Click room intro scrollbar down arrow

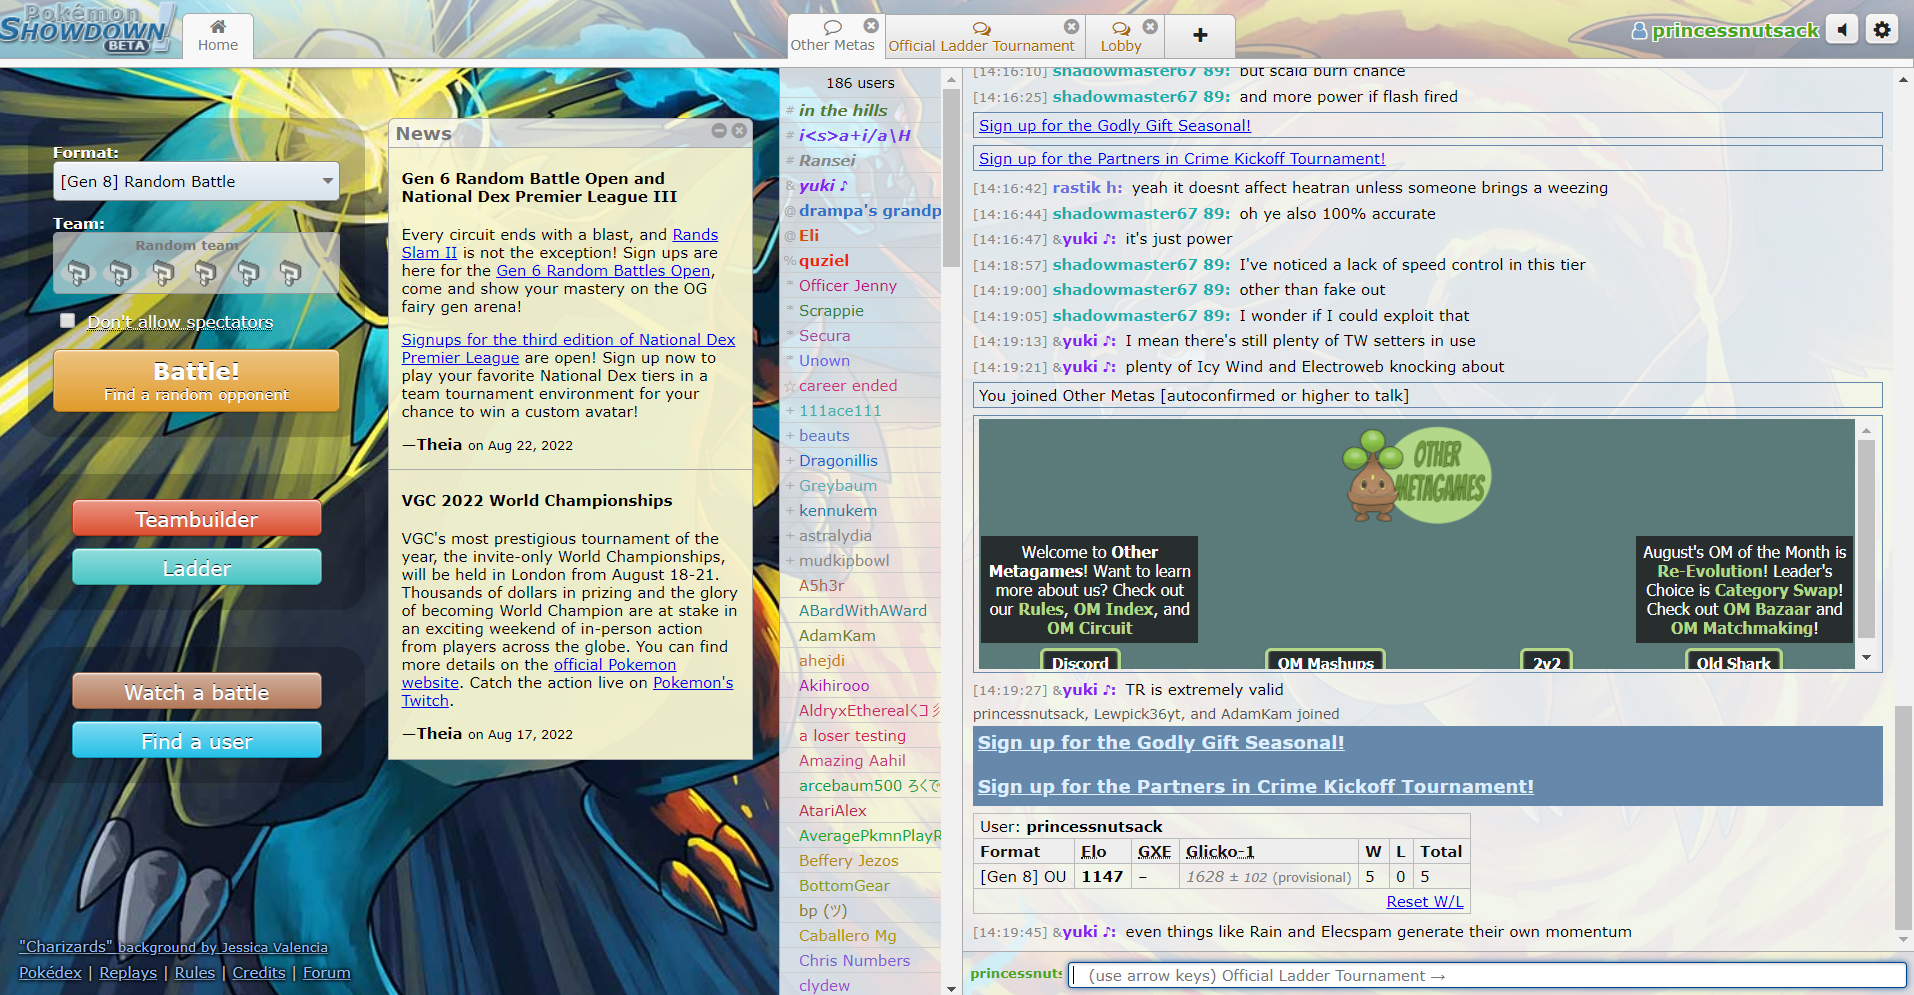click(x=1866, y=657)
